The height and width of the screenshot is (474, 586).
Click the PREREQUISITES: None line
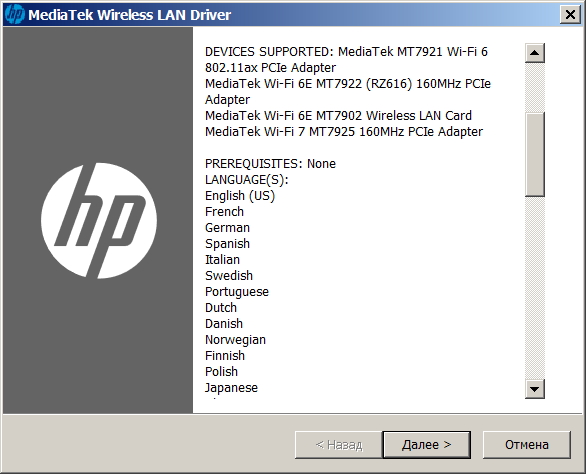pyautogui.click(x=270, y=164)
